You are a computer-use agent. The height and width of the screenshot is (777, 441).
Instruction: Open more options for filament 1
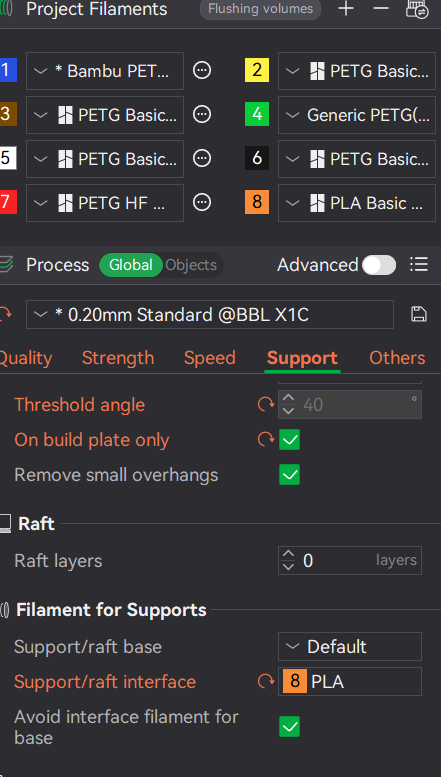(202, 71)
